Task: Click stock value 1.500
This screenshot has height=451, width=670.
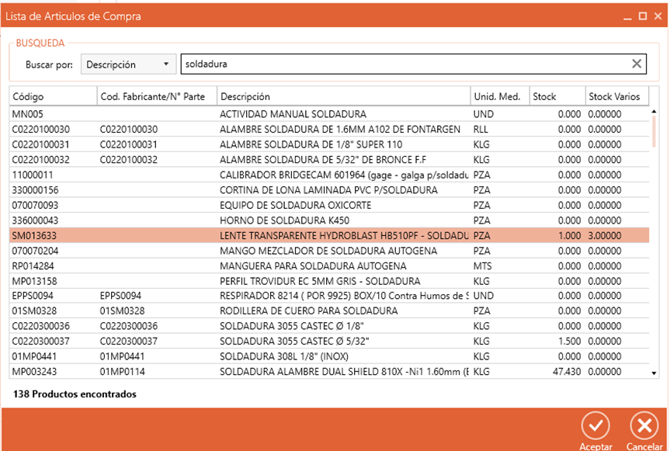Action: click(x=570, y=342)
